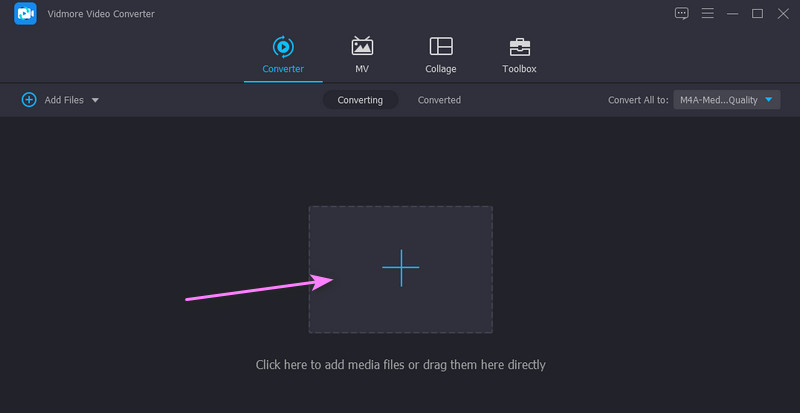Click the Add Files button label

[x=66, y=100]
